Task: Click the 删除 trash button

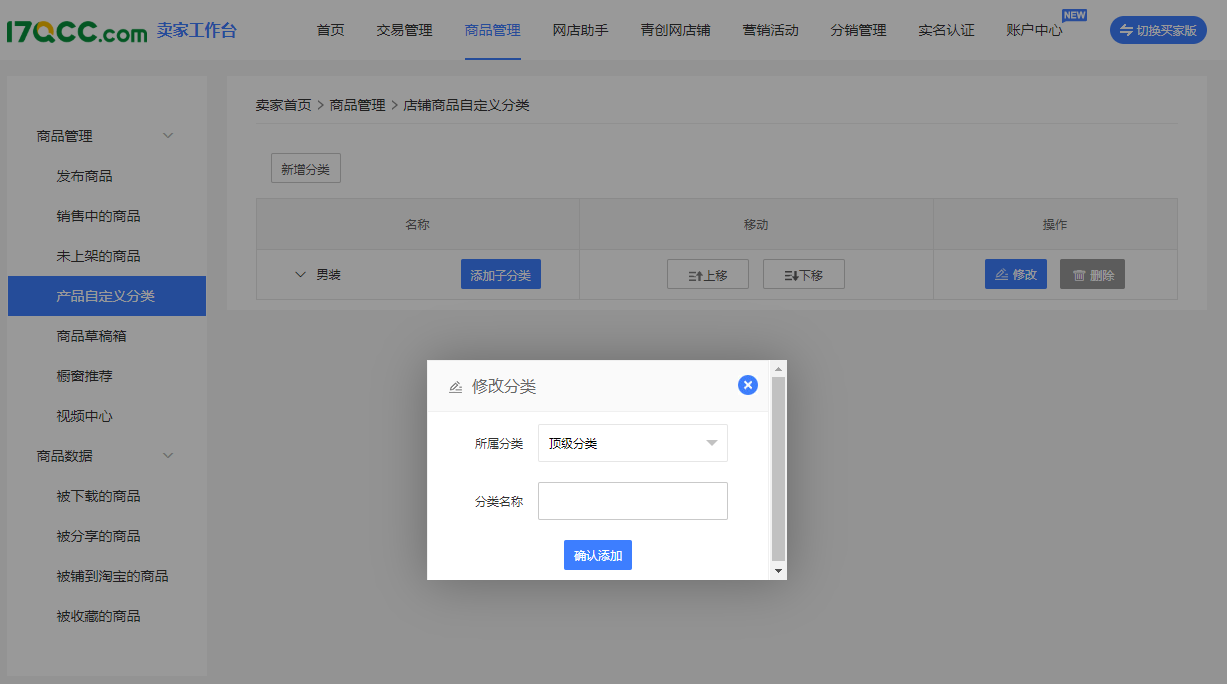Action: (x=1092, y=275)
